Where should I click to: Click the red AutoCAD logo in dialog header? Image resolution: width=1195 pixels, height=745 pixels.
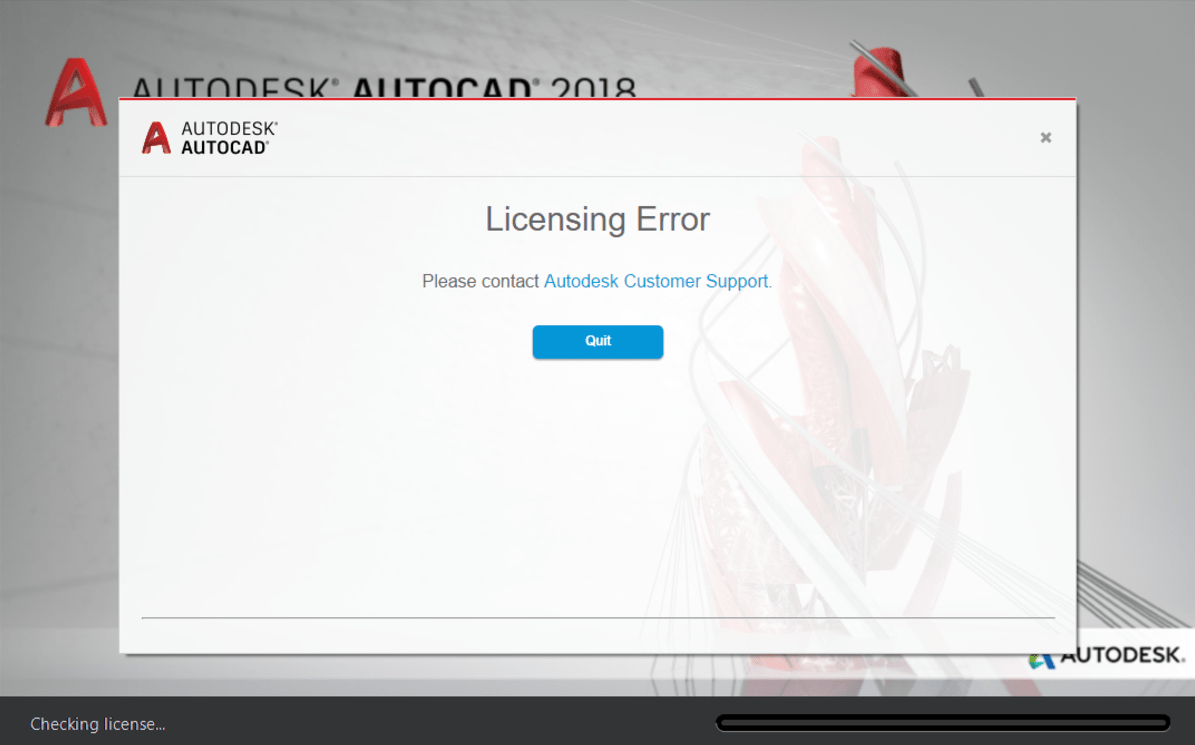point(156,138)
